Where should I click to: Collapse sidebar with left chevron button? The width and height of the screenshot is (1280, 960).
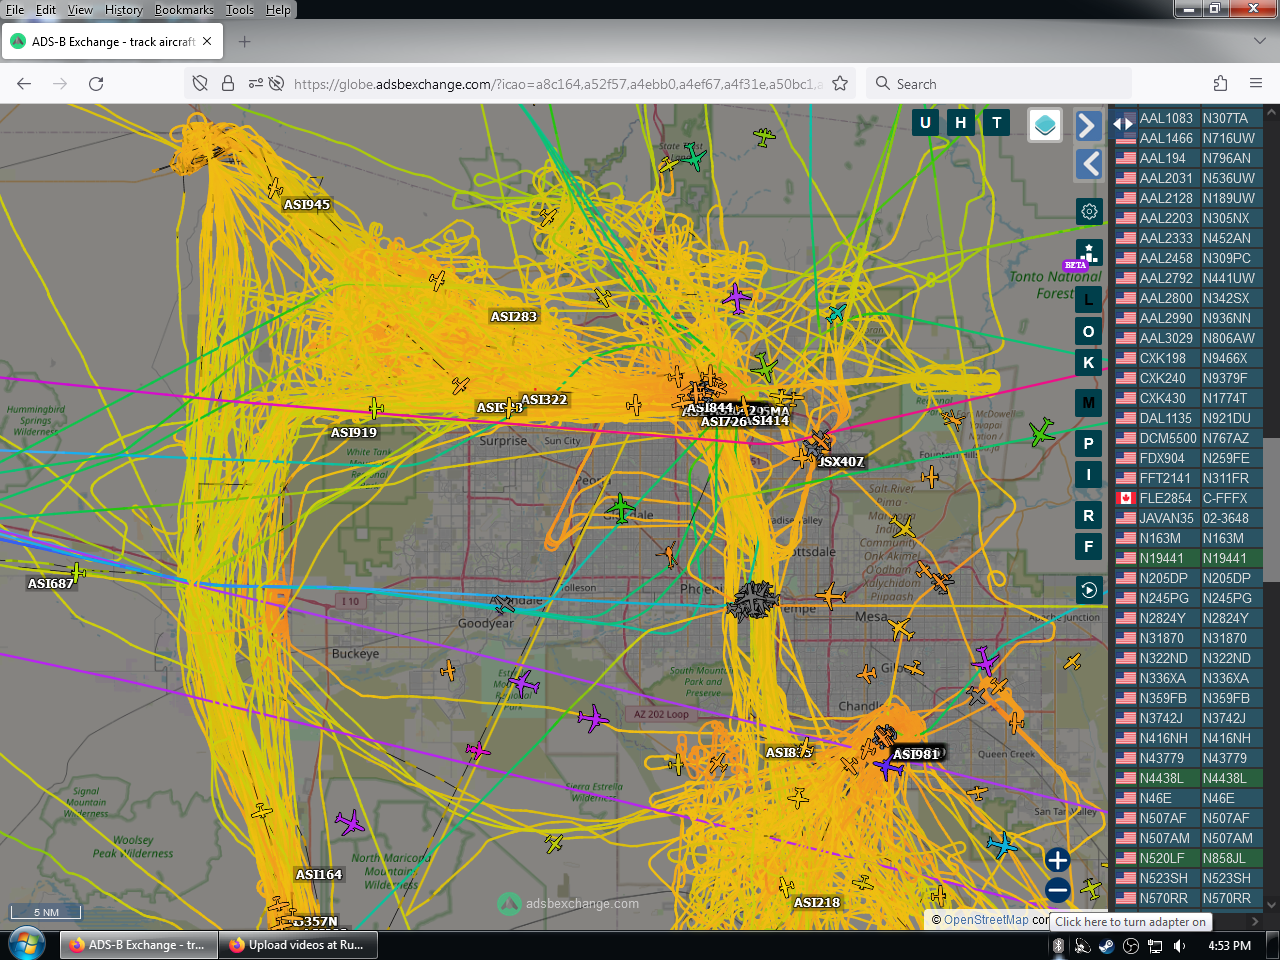pyautogui.click(x=1088, y=164)
